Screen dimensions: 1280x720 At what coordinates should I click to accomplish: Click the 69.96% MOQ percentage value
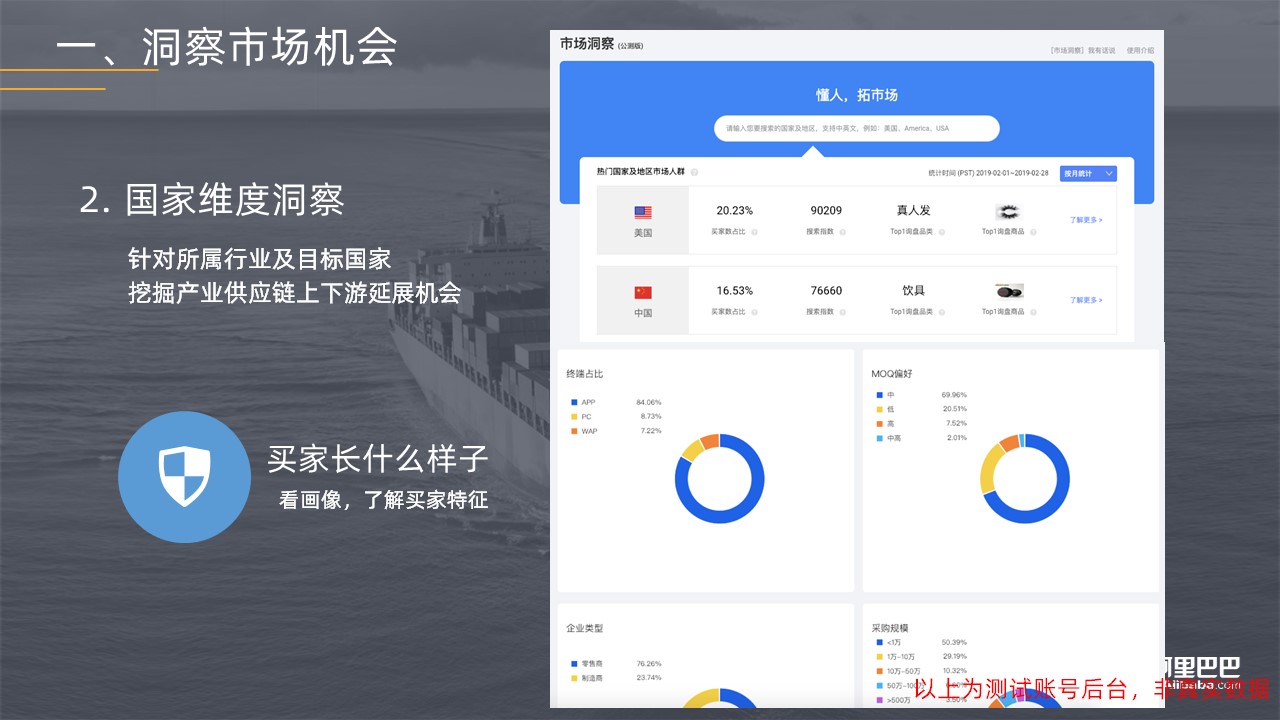pos(954,395)
